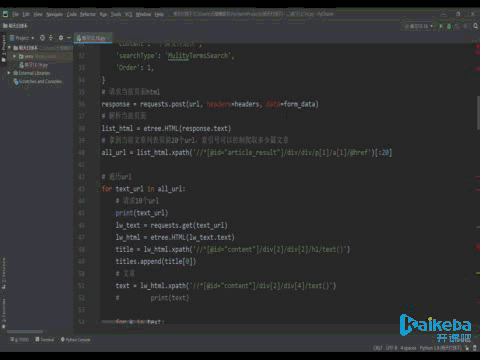Click the expand/collapse all icon in Project panel
The height and width of the screenshot is (360, 480).
click(x=51, y=38)
